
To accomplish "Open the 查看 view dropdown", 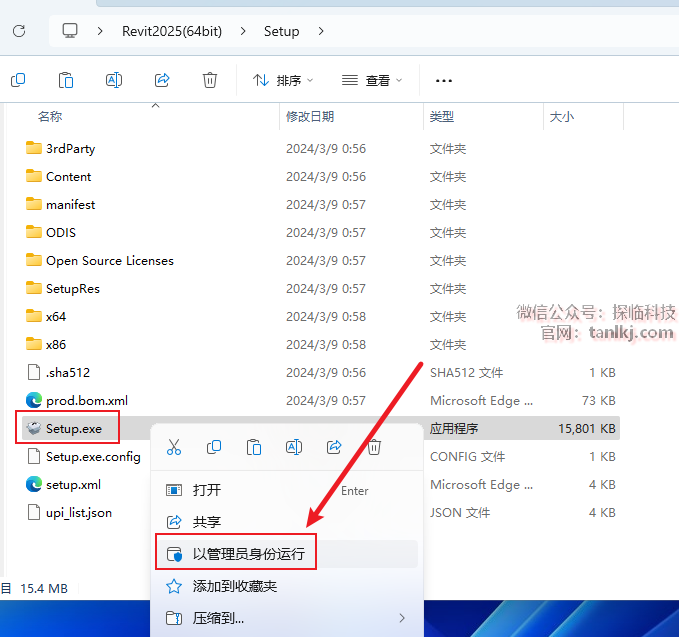I will click(x=372, y=80).
